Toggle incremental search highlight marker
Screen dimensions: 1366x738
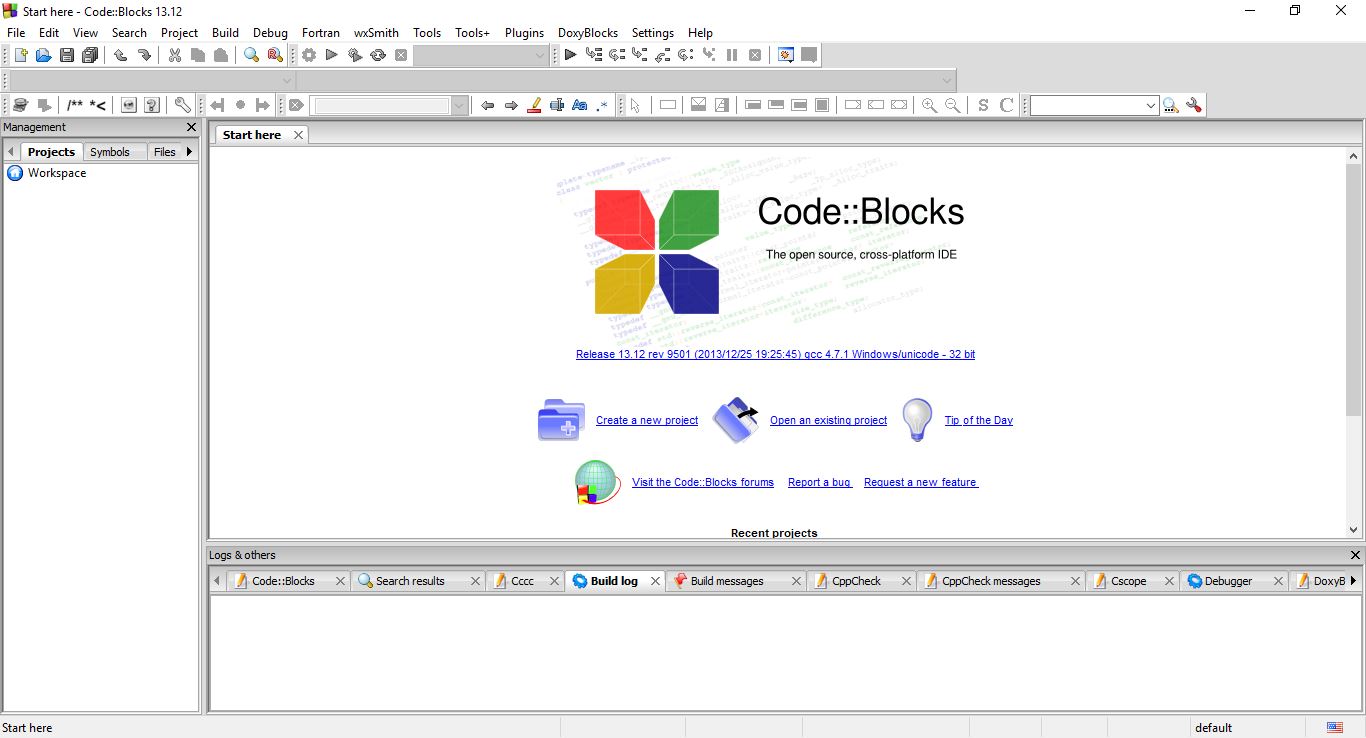tap(534, 105)
